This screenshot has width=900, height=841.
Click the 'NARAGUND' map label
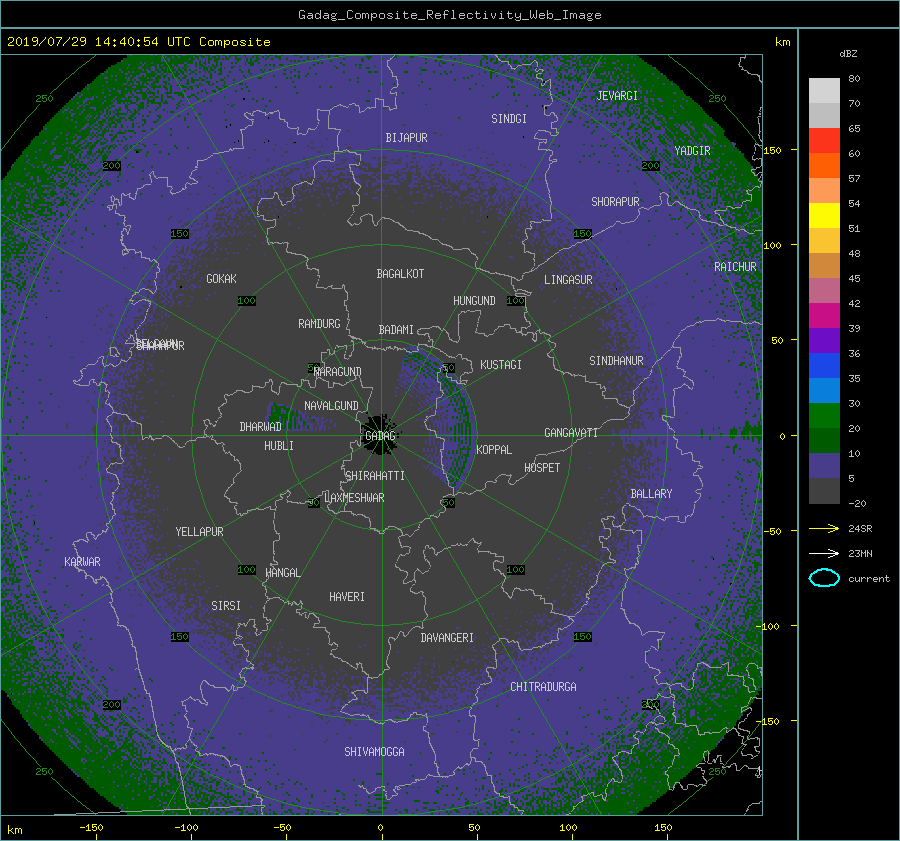pos(338,372)
